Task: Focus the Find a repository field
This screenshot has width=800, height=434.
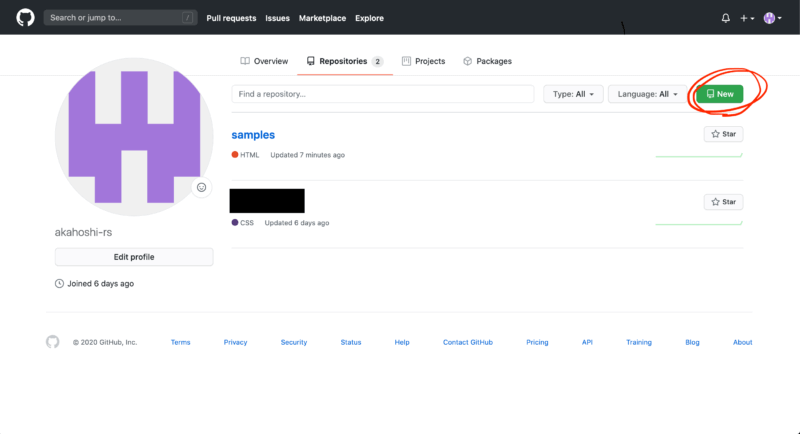Action: 383,94
